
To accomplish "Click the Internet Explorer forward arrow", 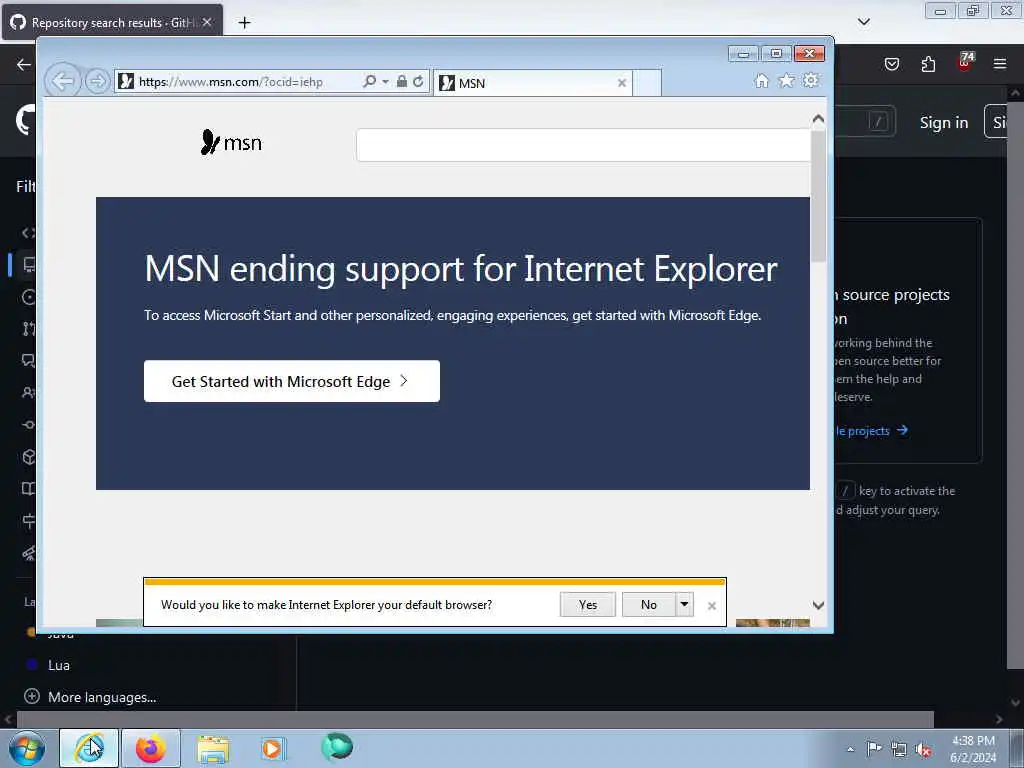I will pos(97,82).
